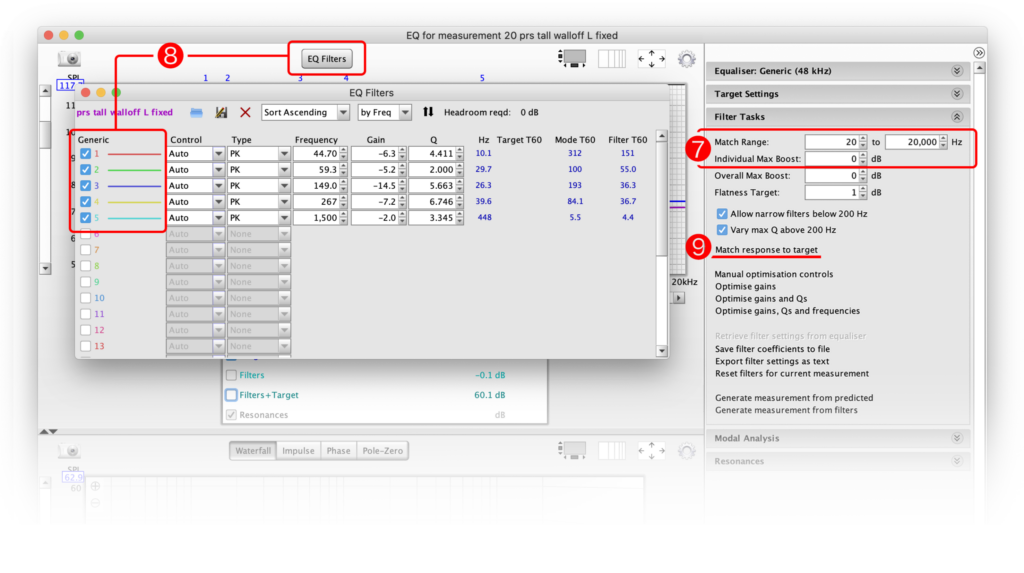Viewport: 1024px width, 573px height.
Task: Uncheck filter 1 checkbox in Generic column
Action: 86,154
